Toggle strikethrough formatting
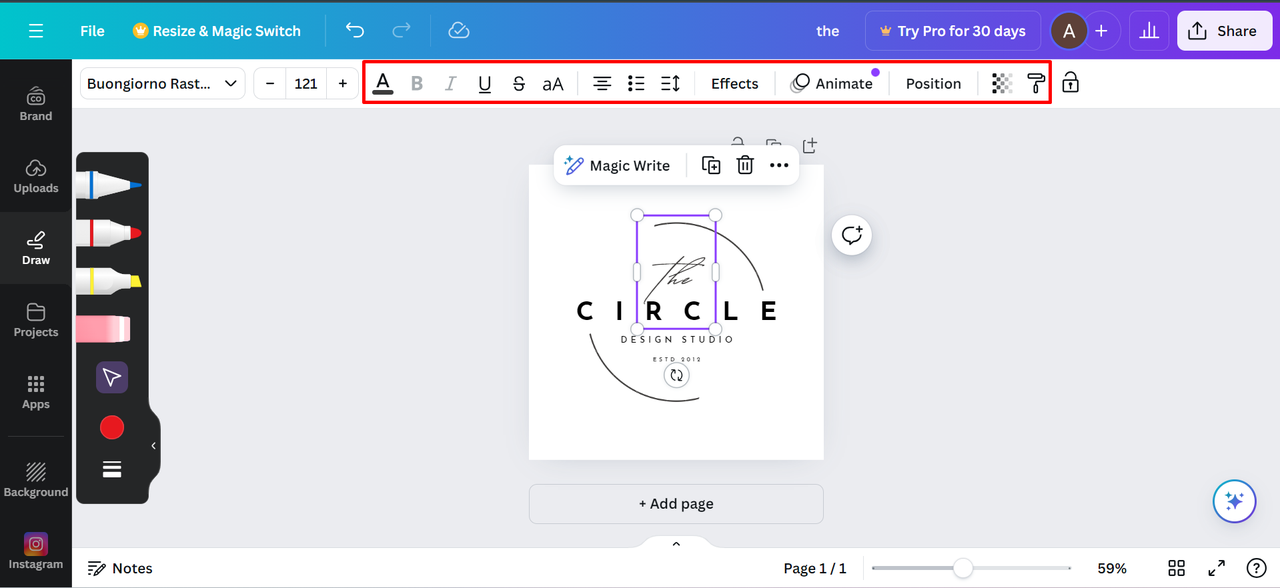The height and width of the screenshot is (588, 1280). pyautogui.click(x=518, y=83)
